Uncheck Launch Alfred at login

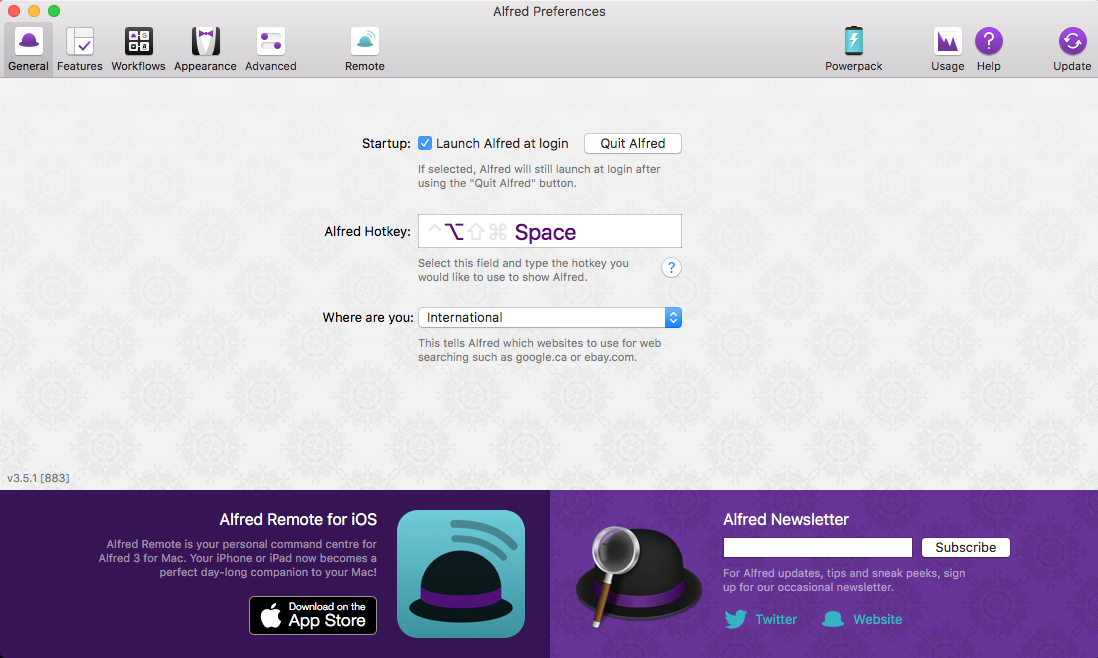[x=425, y=143]
